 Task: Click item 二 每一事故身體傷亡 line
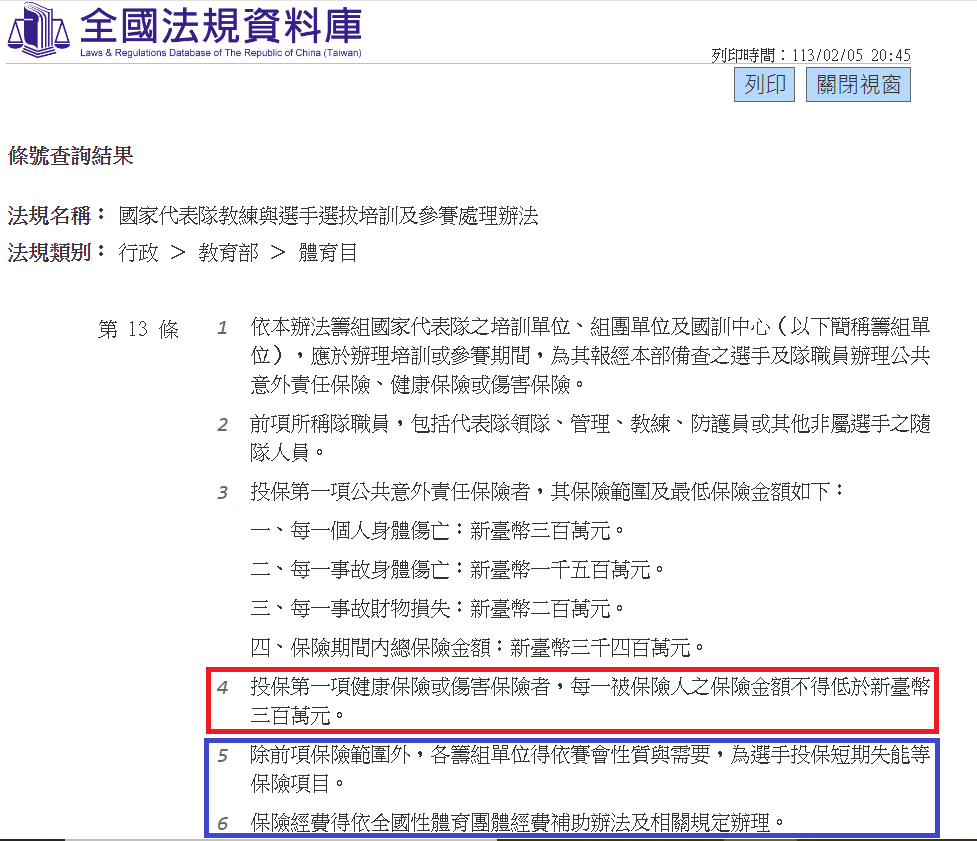point(457,570)
